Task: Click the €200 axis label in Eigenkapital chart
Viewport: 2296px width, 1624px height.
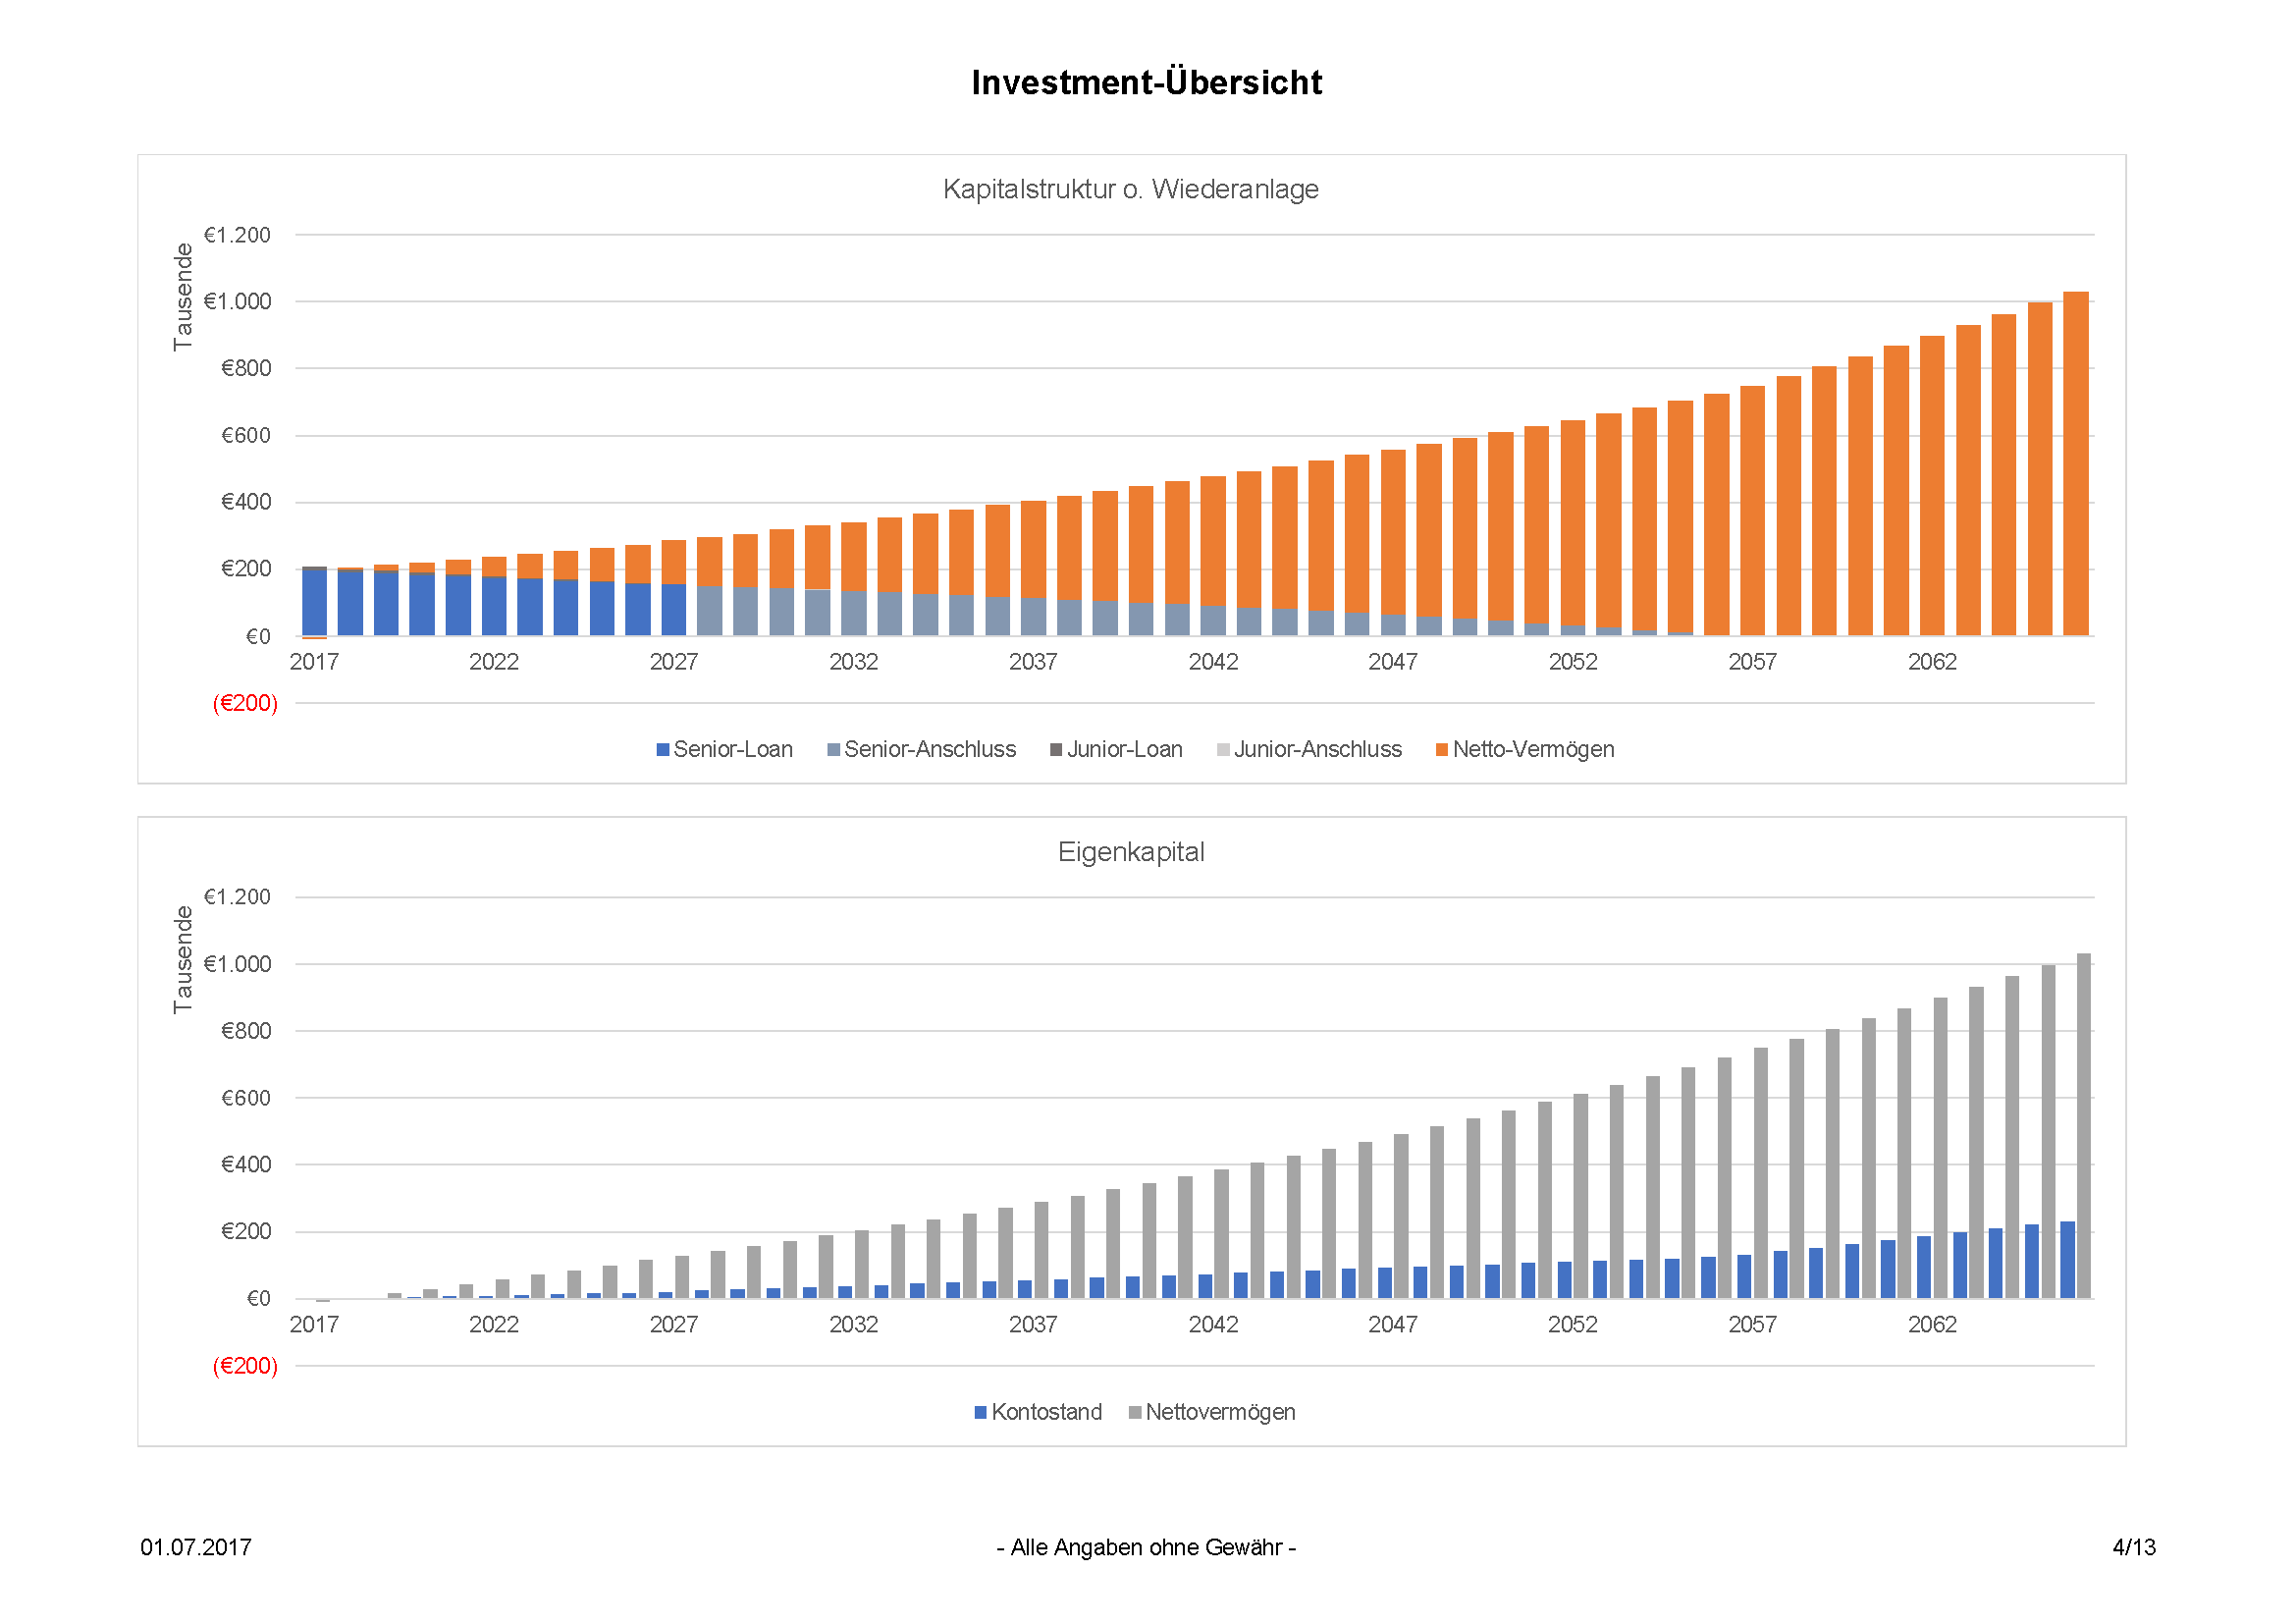Action: [x=246, y=1232]
